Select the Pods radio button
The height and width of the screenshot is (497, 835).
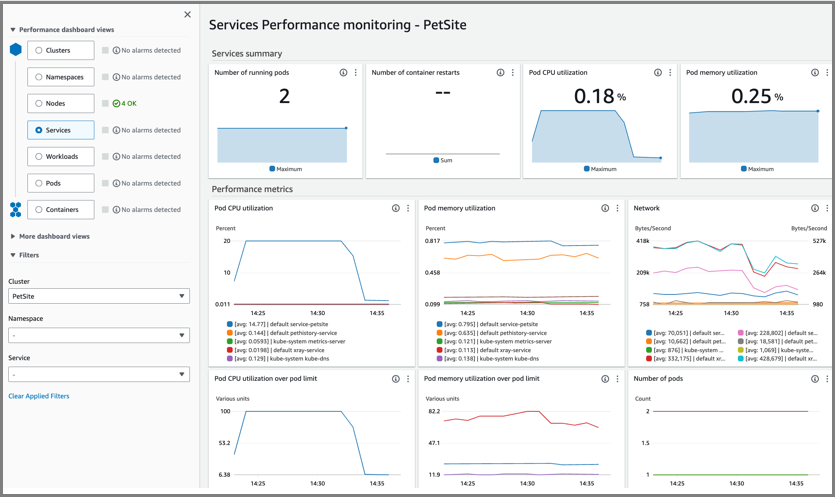pyautogui.click(x=38, y=183)
